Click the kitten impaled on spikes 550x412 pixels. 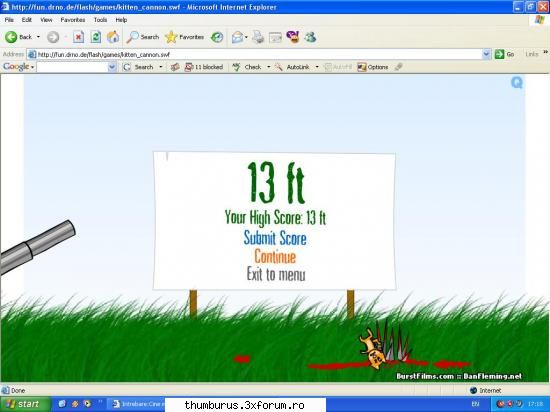[x=372, y=349]
